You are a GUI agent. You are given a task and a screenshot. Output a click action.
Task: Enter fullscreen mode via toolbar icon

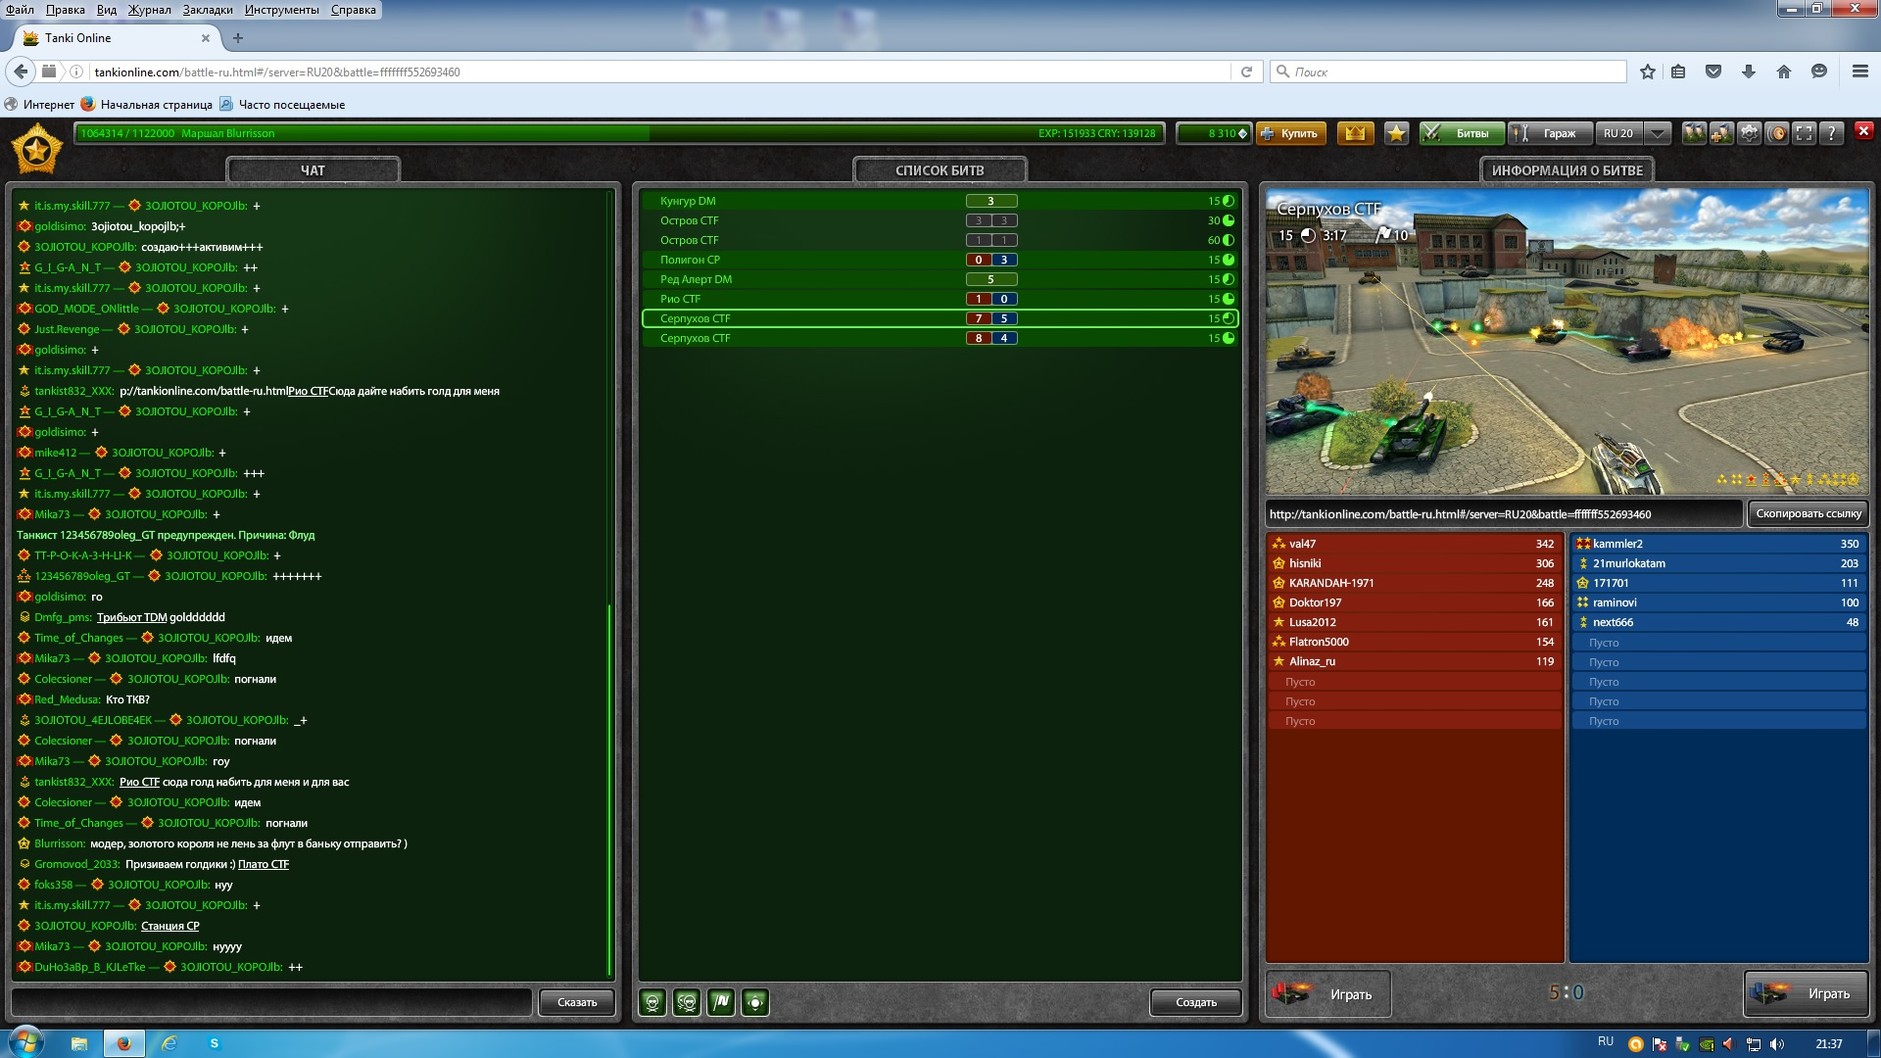(1804, 133)
